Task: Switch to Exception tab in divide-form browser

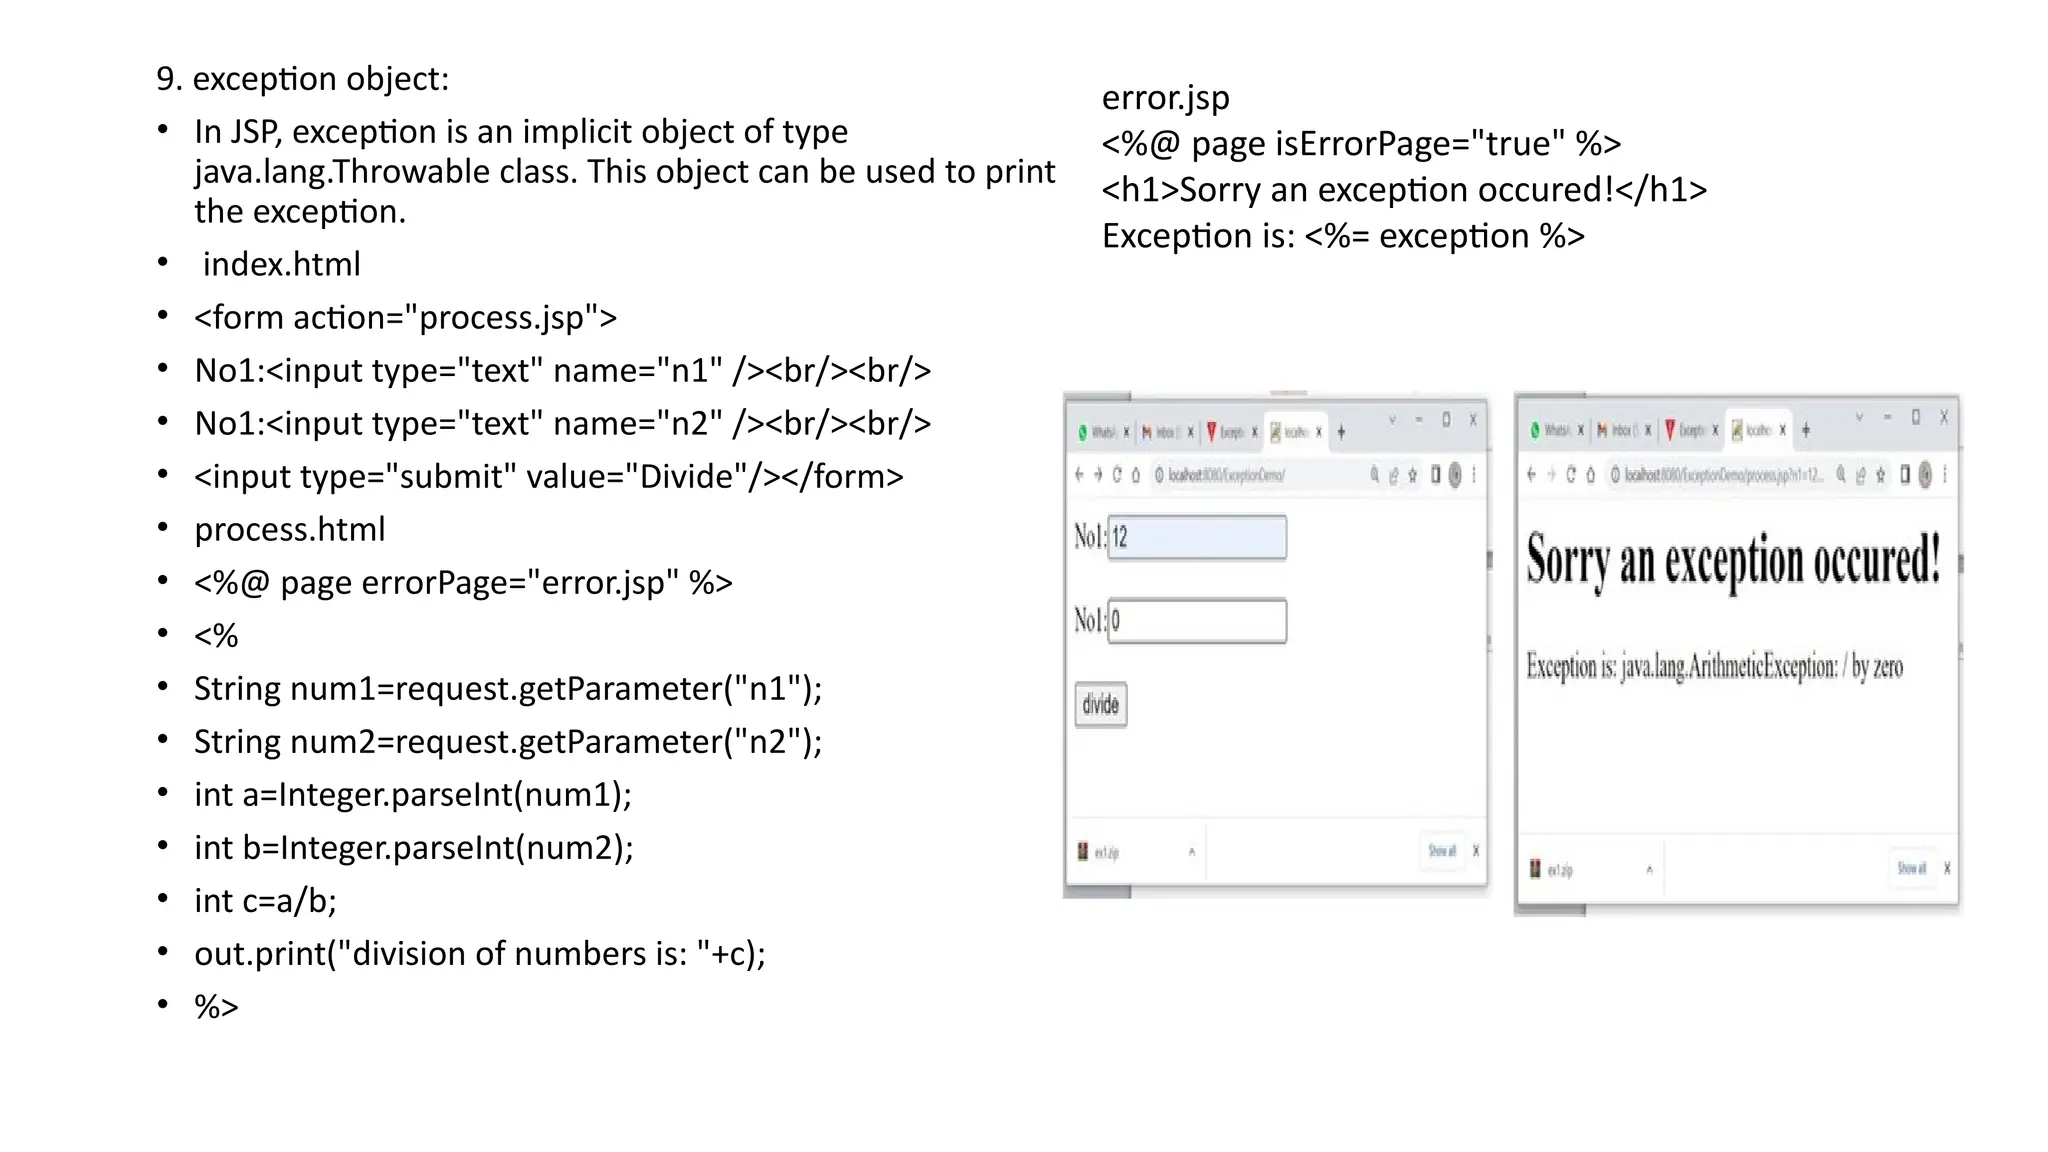Action: click(1230, 432)
